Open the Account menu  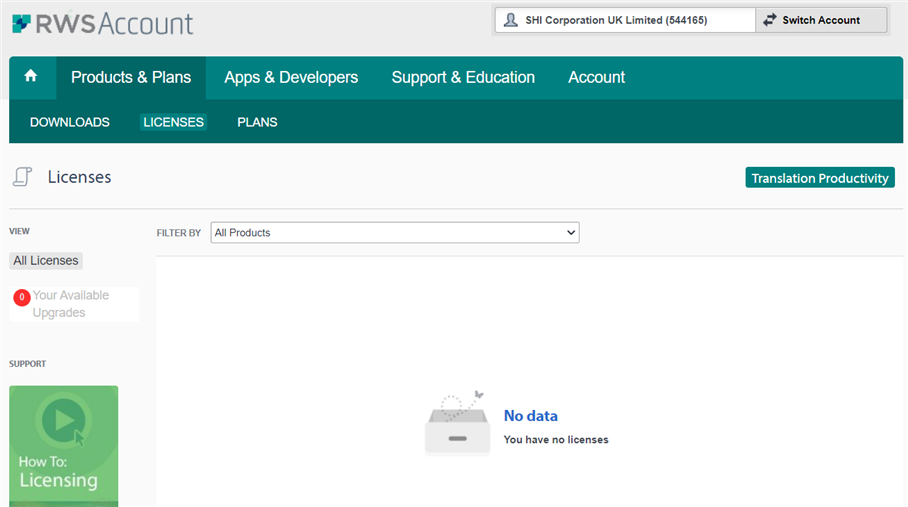(x=596, y=78)
